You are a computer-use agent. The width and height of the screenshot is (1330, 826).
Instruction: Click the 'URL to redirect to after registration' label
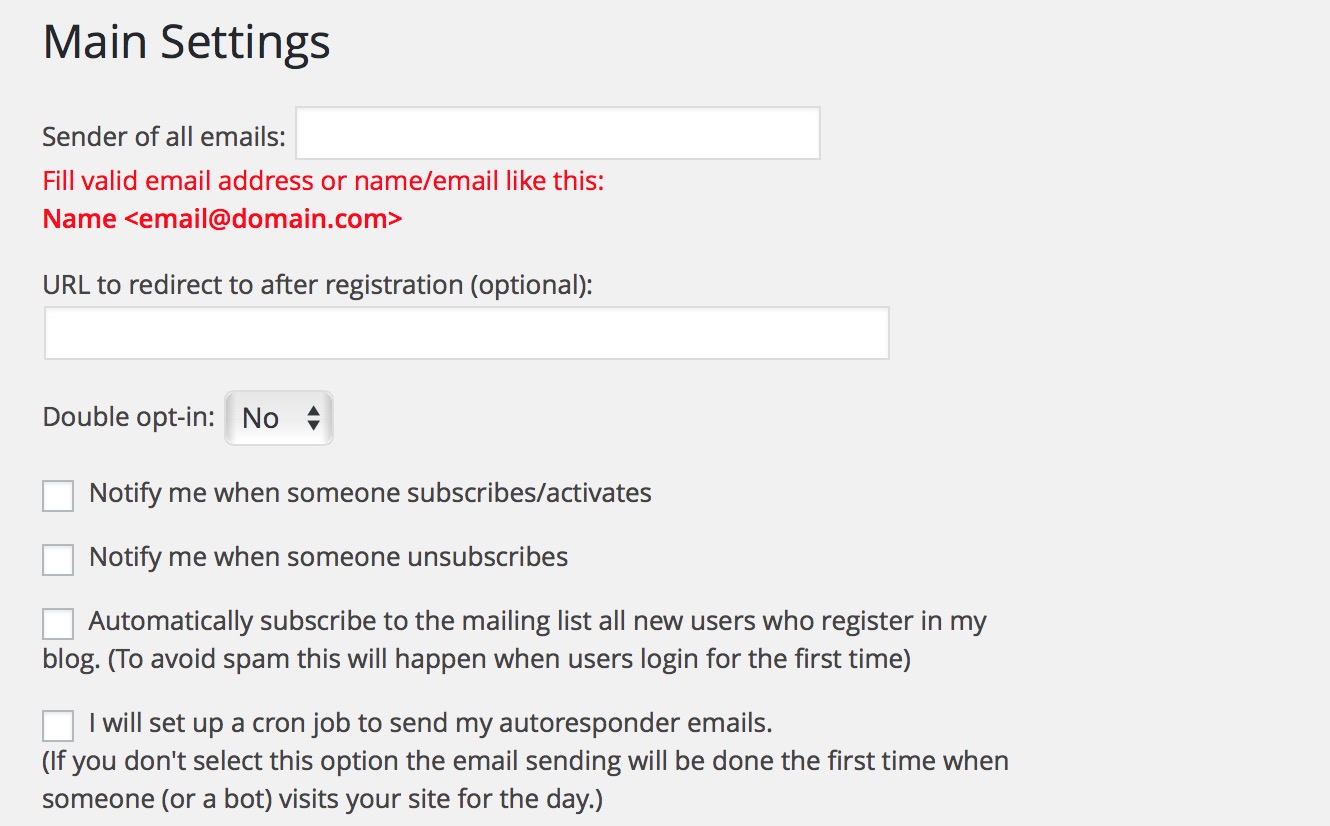(318, 285)
